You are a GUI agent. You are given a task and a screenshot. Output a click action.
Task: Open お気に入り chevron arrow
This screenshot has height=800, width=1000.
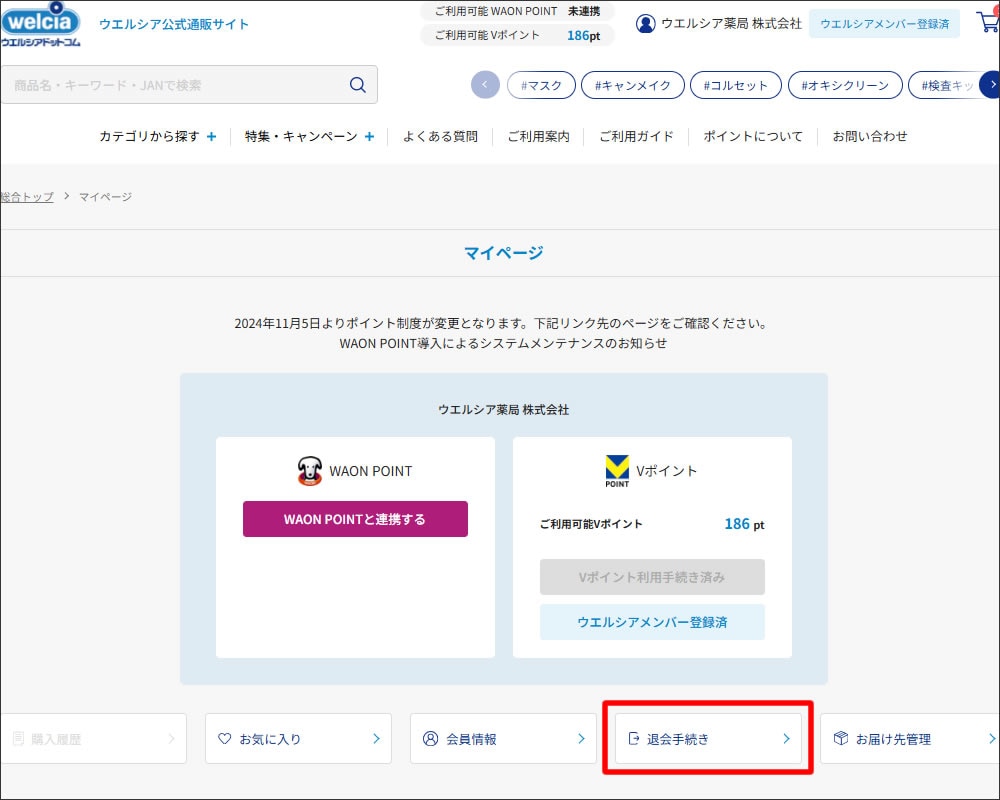click(376, 738)
